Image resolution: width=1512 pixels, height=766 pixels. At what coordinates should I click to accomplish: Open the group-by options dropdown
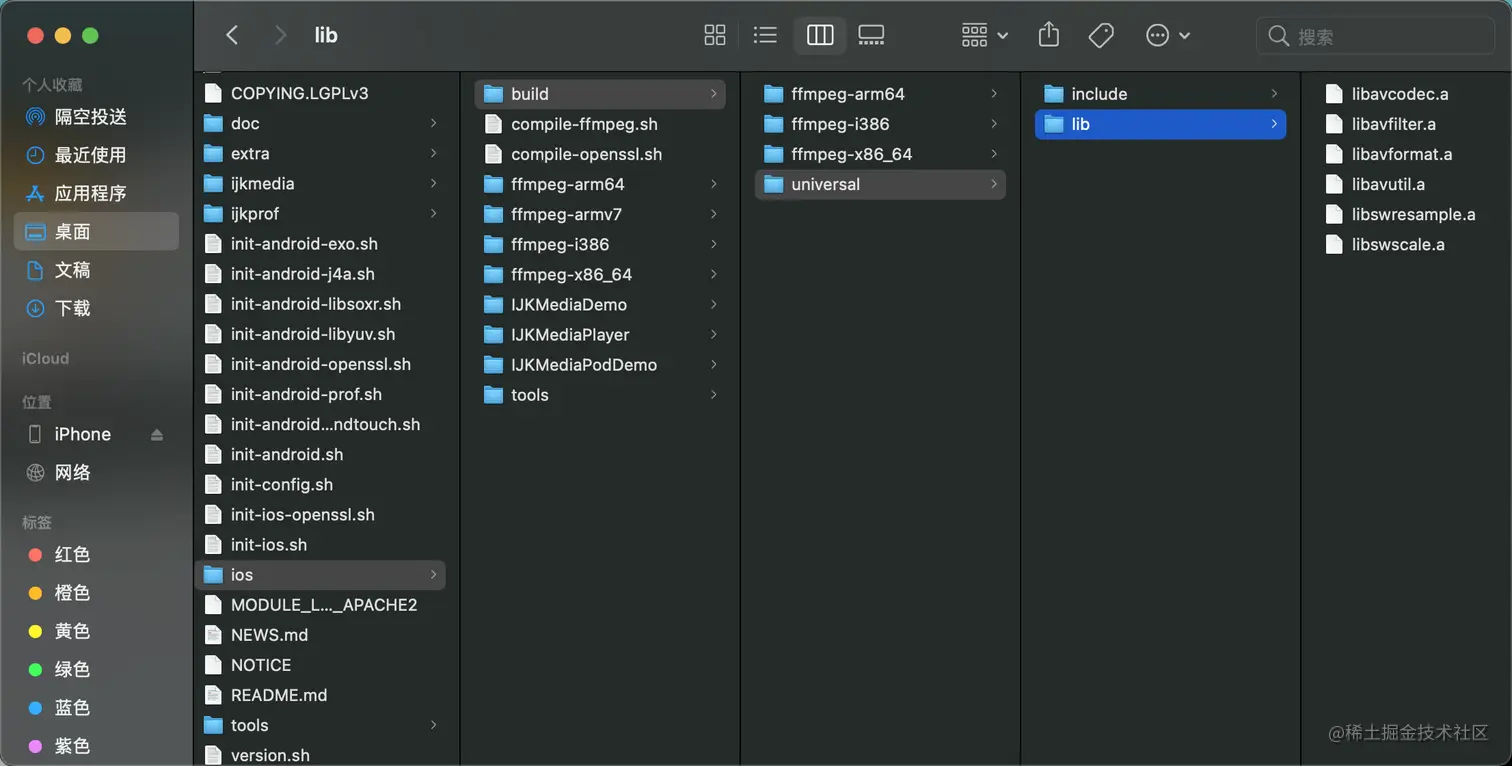985,36
